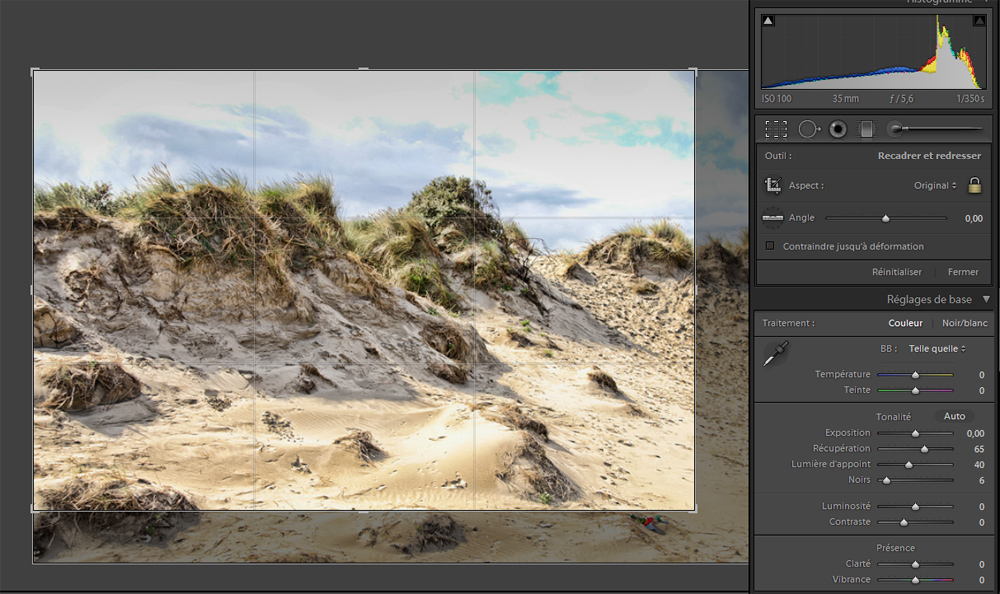Click the Angle value 0,00 field
The image size is (1000, 594).
[x=973, y=218]
